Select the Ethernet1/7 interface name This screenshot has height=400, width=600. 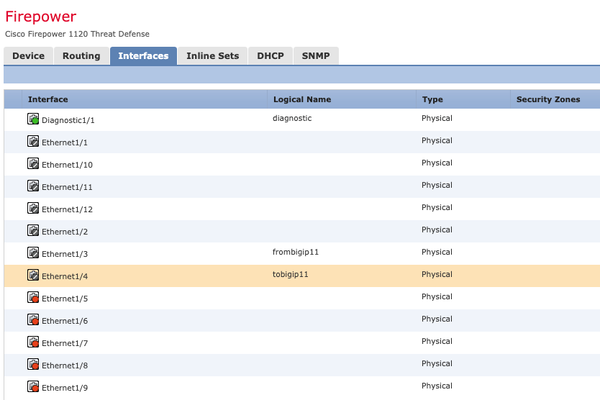tap(65, 343)
